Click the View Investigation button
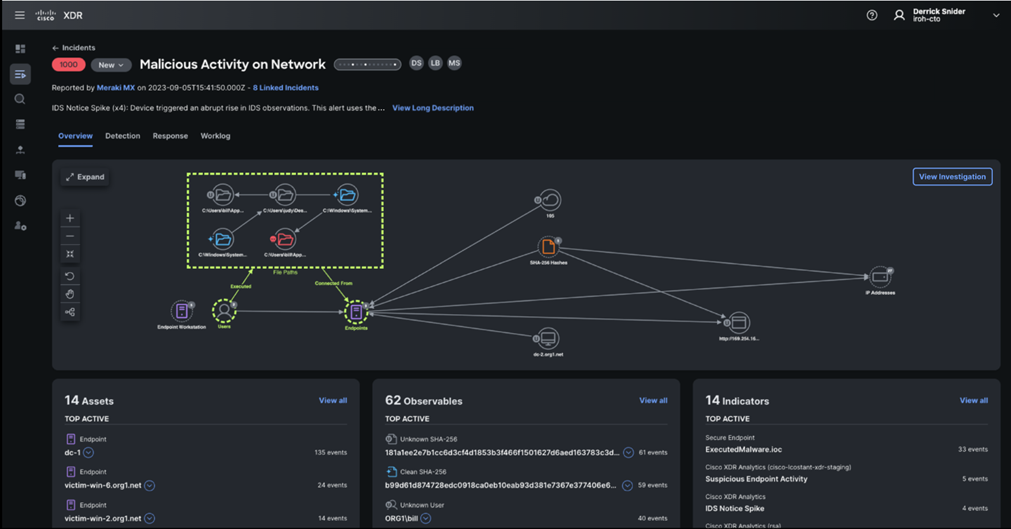1011x529 pixels. [952, 177]
